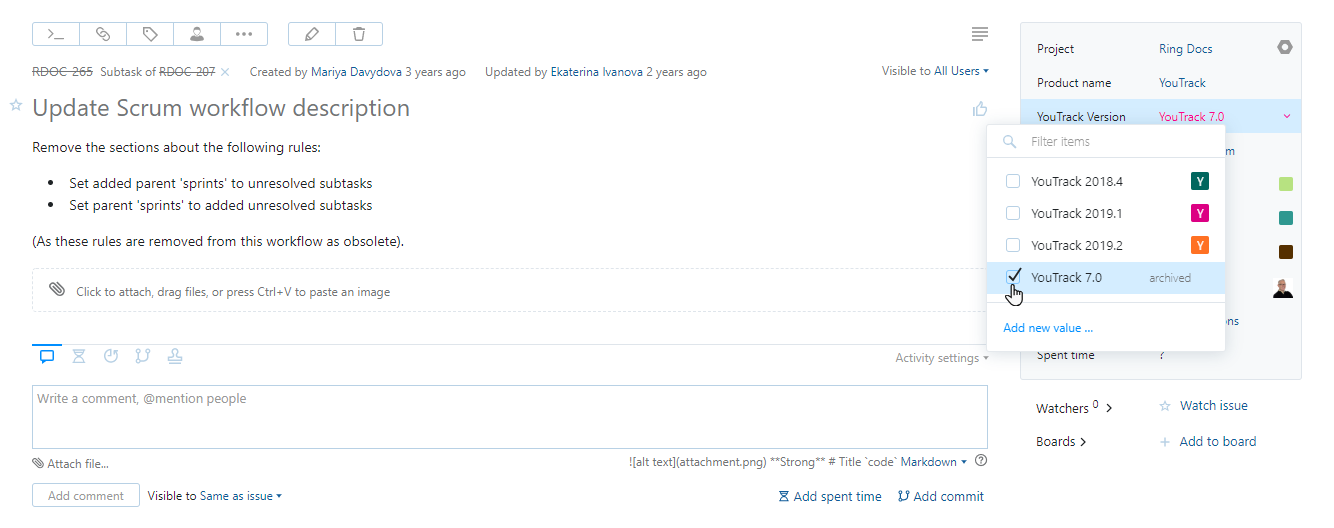Remove the subtask link with x icon

[225, 72]
